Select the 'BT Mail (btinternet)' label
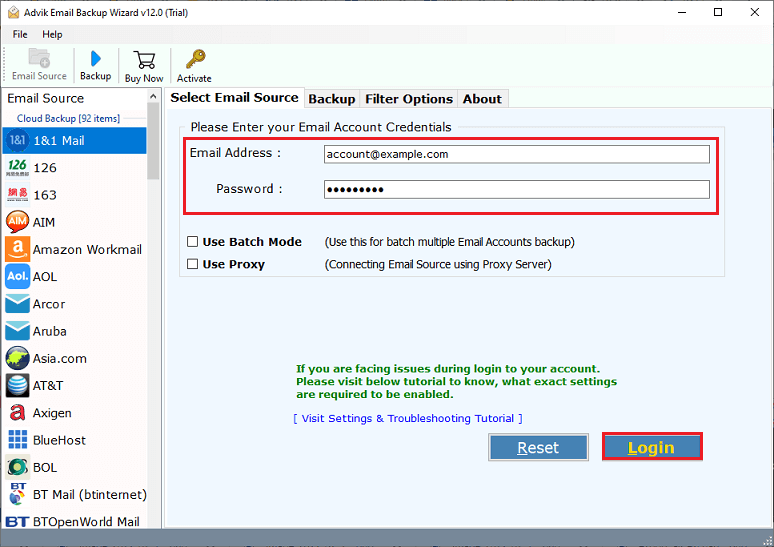Screen dimensions: 774x547 coord(90,495)
